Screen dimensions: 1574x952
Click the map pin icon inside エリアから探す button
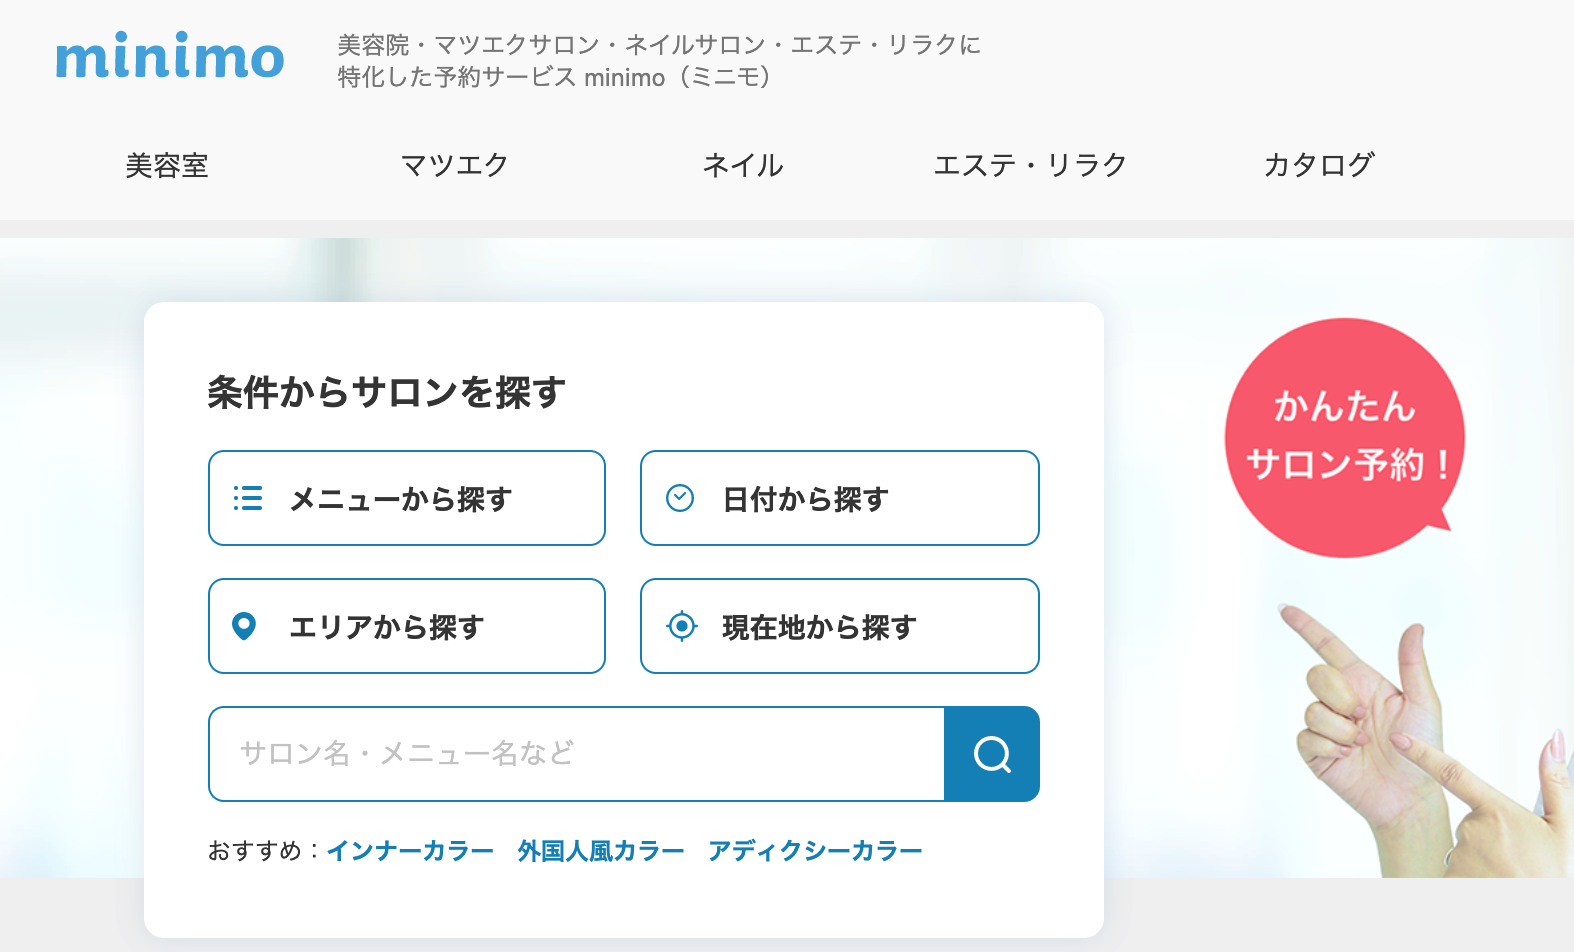[243, 626]
